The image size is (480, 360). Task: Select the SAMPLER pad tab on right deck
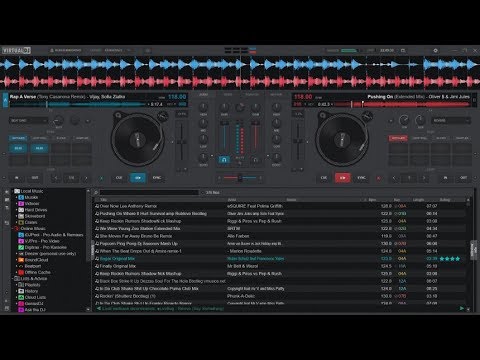[x=462, y=138]
